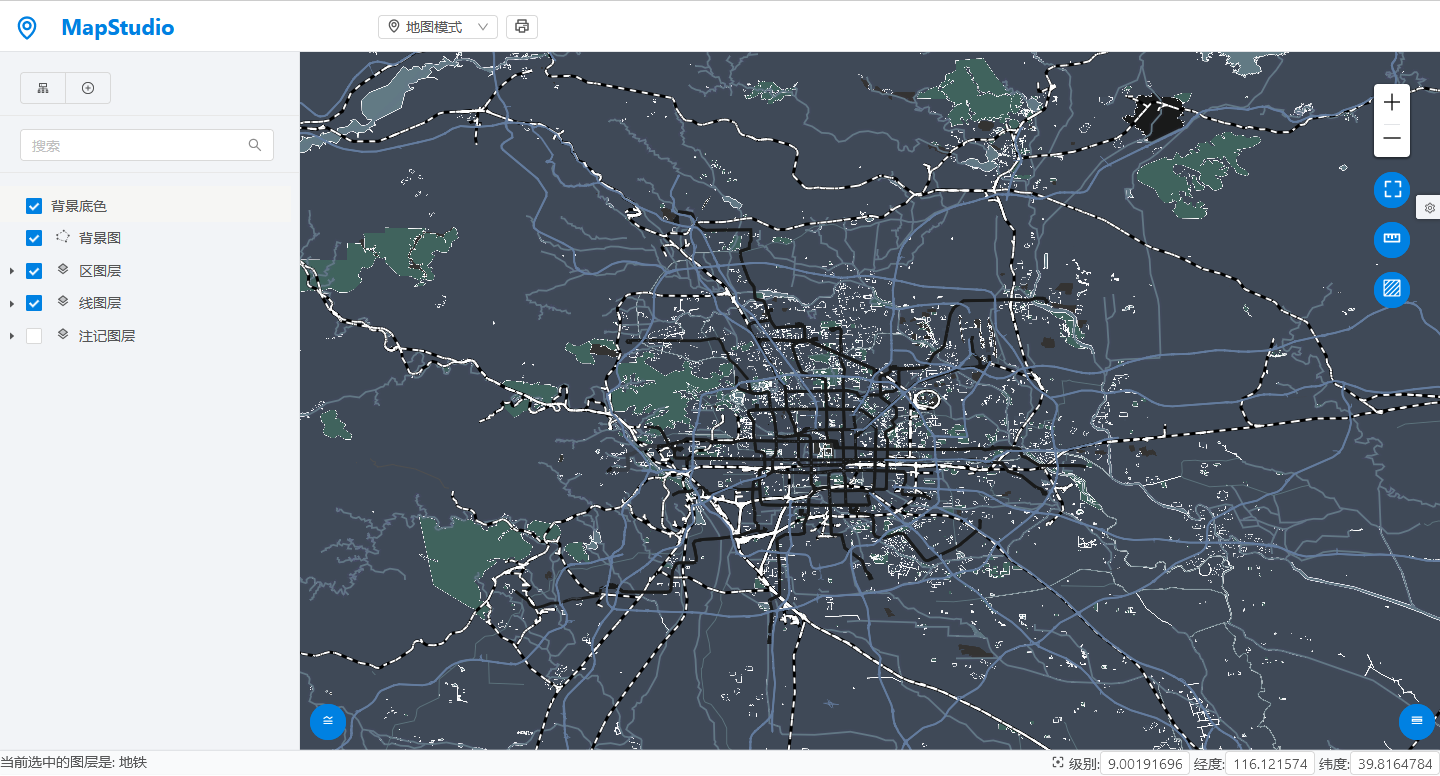Click the target icon beside 级别

coord(1058,763)
